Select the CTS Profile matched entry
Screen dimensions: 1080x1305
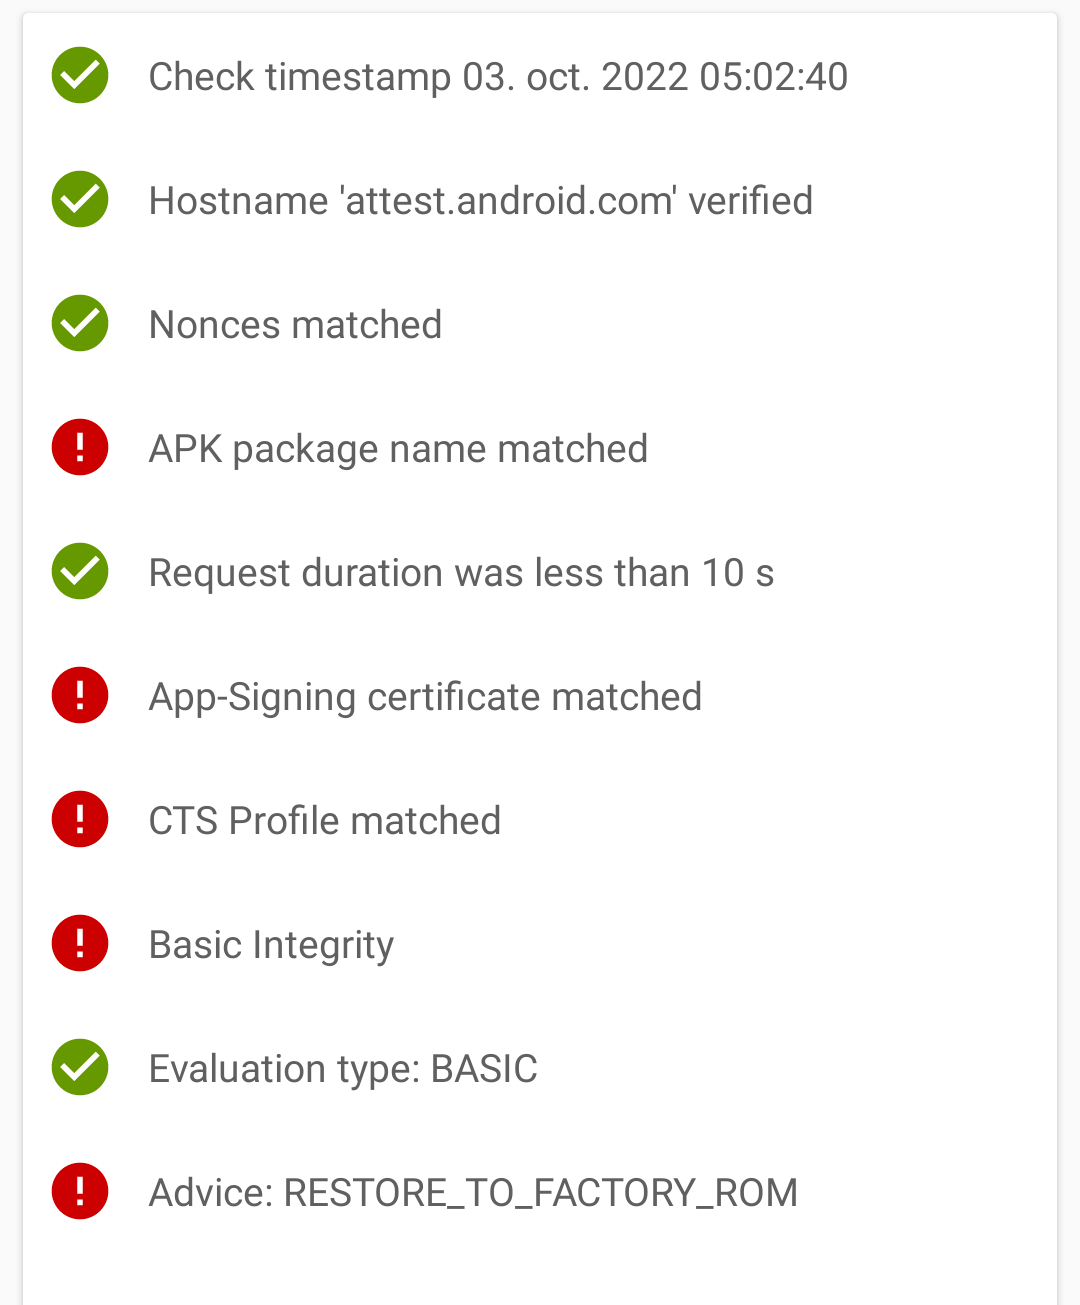324,819
